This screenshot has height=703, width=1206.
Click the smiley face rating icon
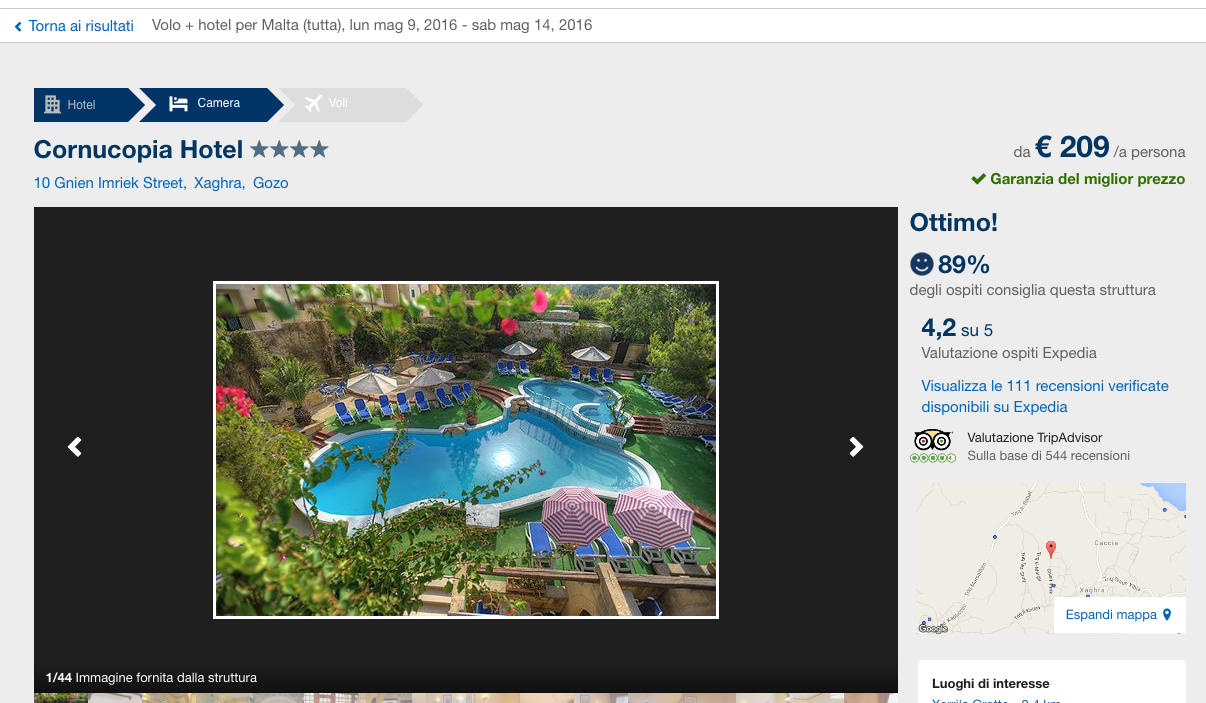(921, 264)
